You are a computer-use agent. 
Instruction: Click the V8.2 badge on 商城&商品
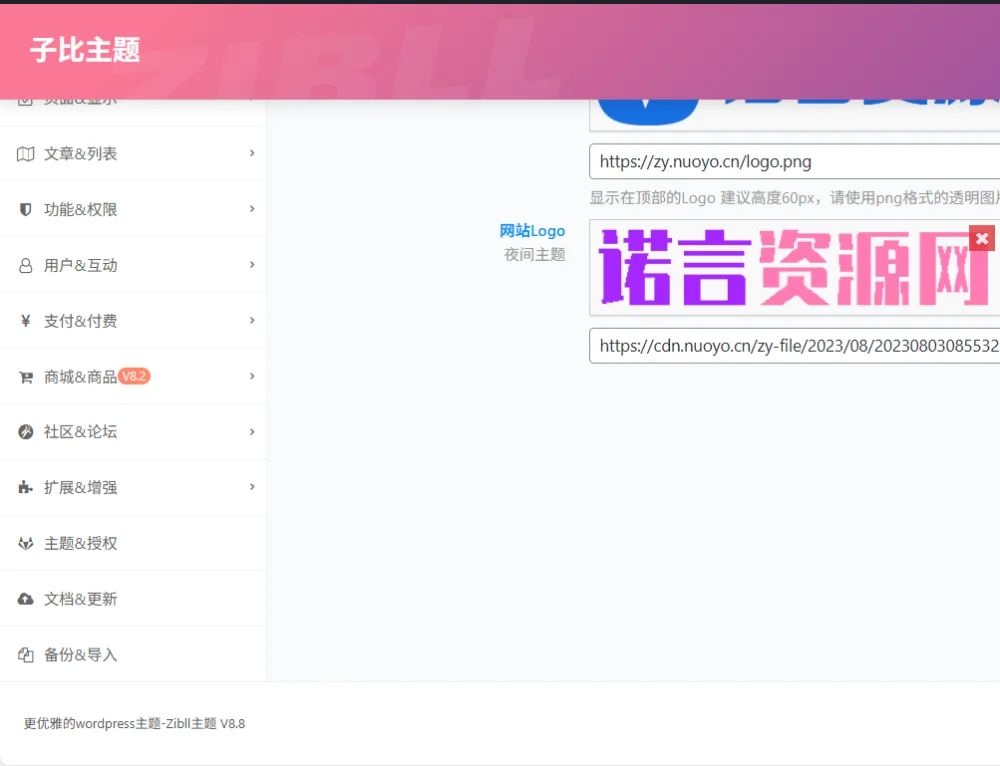[x=134, y=376]
